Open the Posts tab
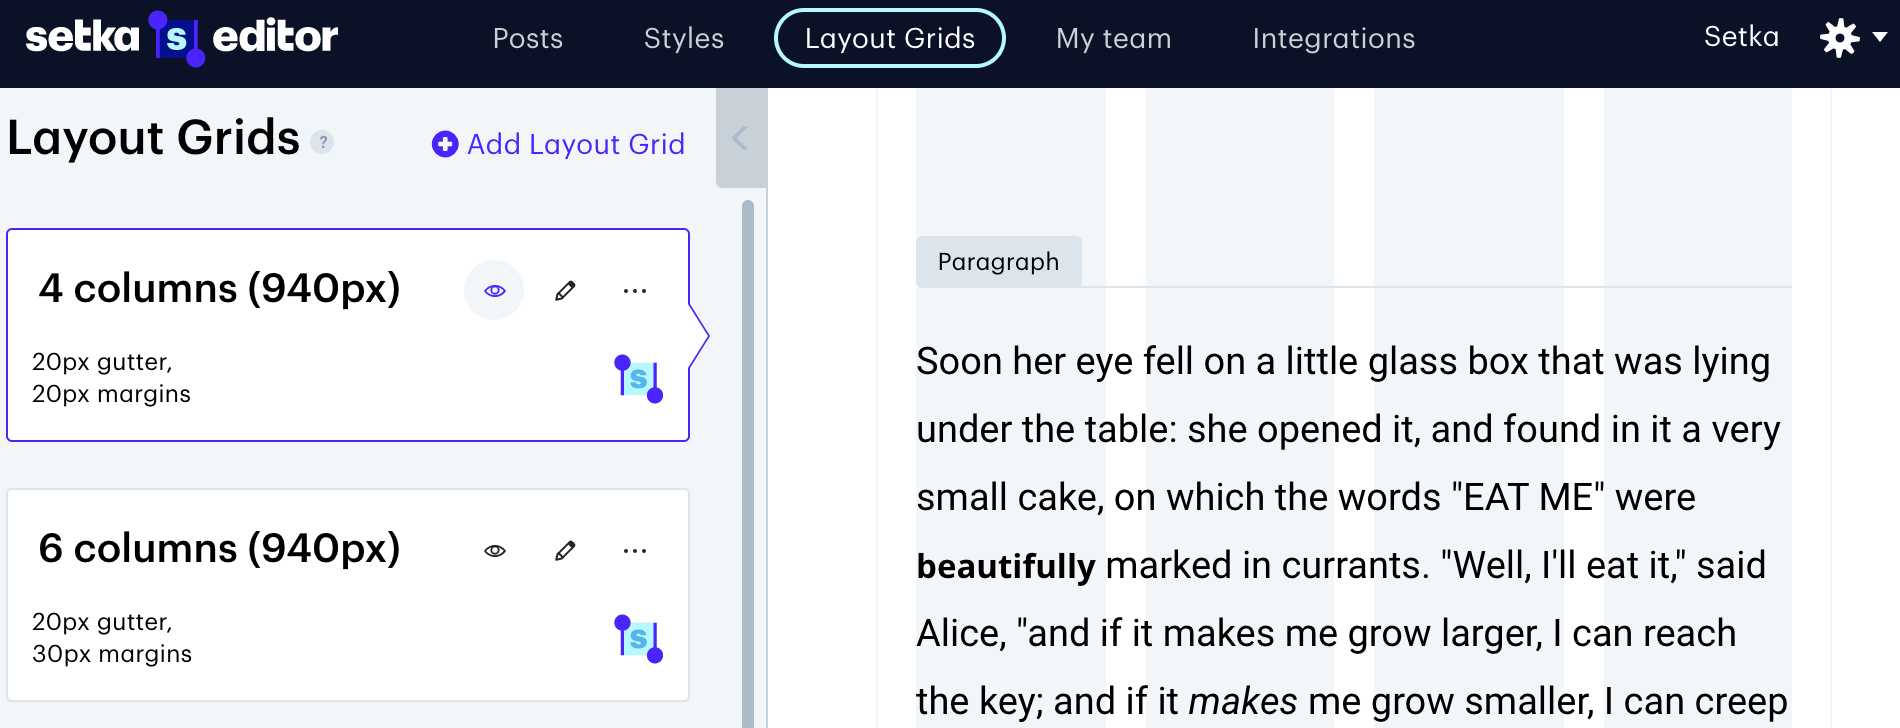Screen dimensions: 1900x728 [x=528, y=38]
